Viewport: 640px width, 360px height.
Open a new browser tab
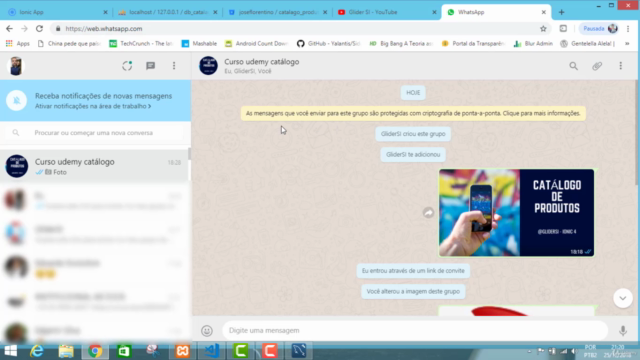pos(562,12)
